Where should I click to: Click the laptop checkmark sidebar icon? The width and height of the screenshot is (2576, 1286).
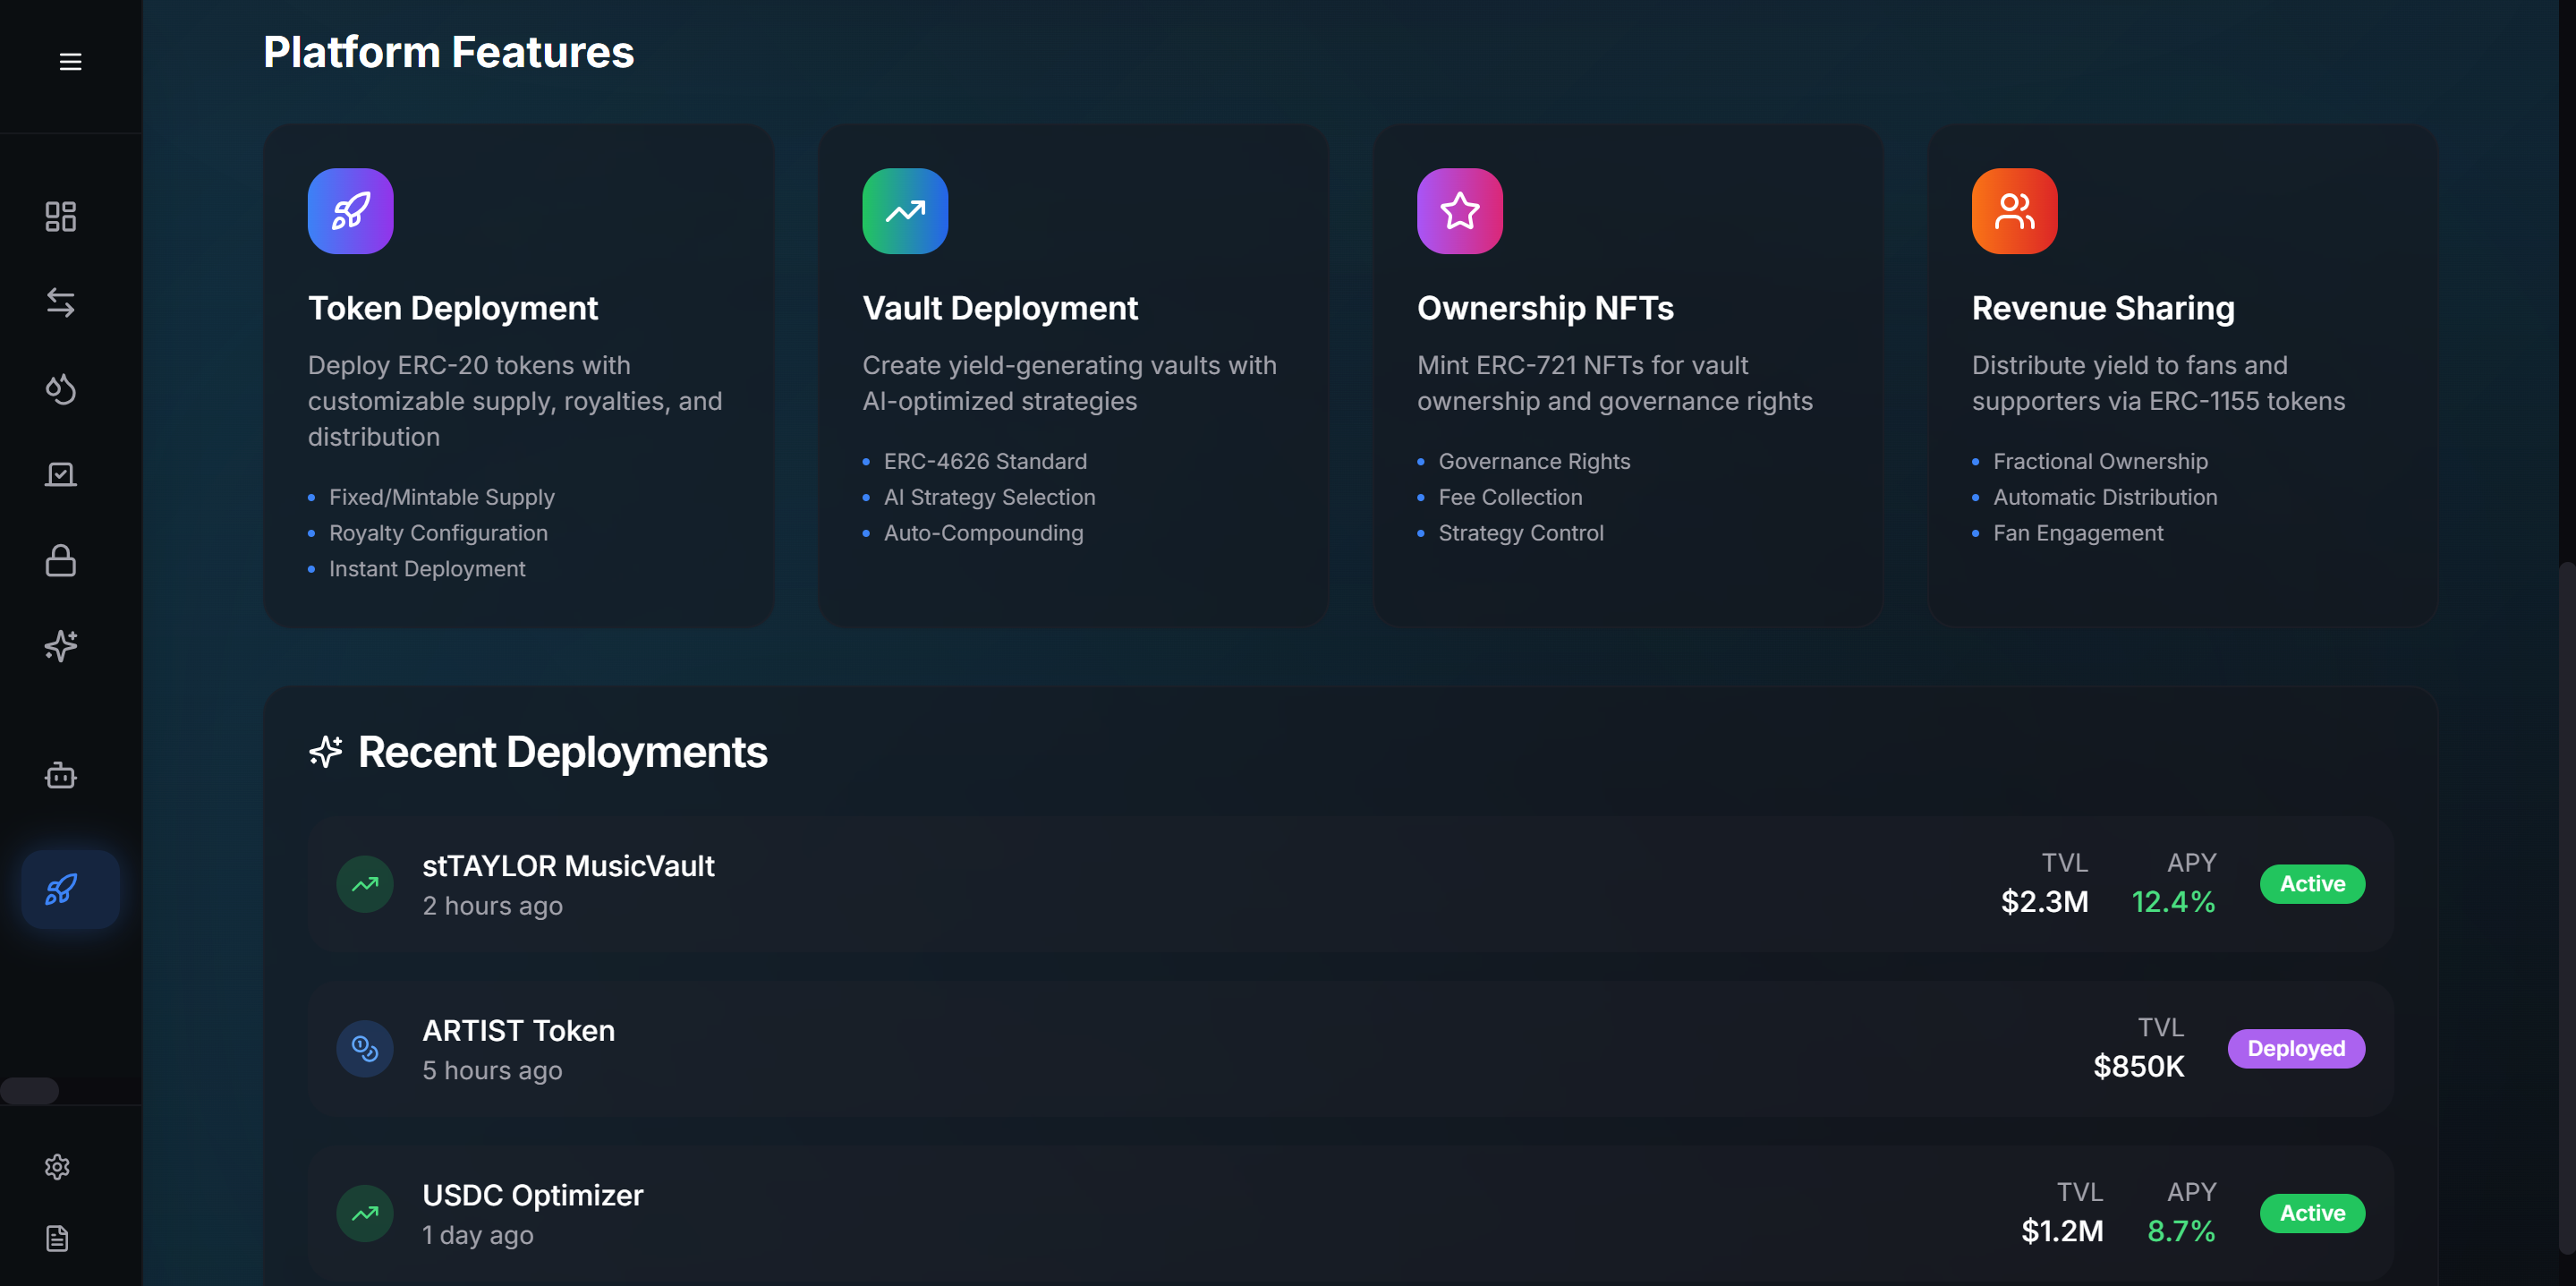(60, 474)
